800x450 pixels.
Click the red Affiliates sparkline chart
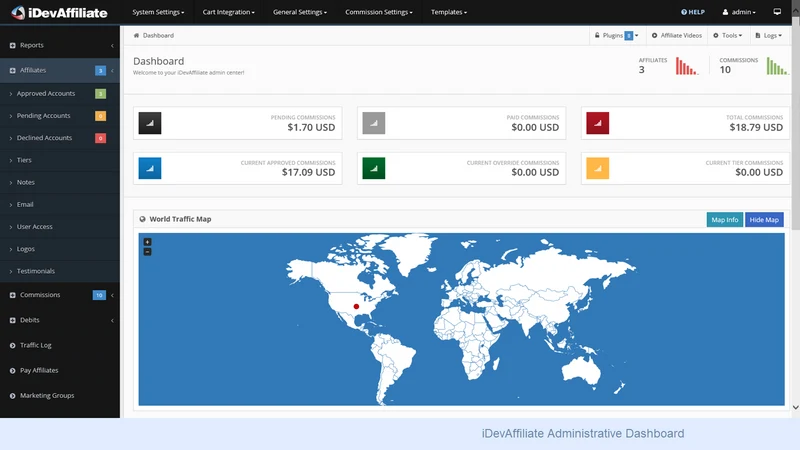(x=687, y=66)
